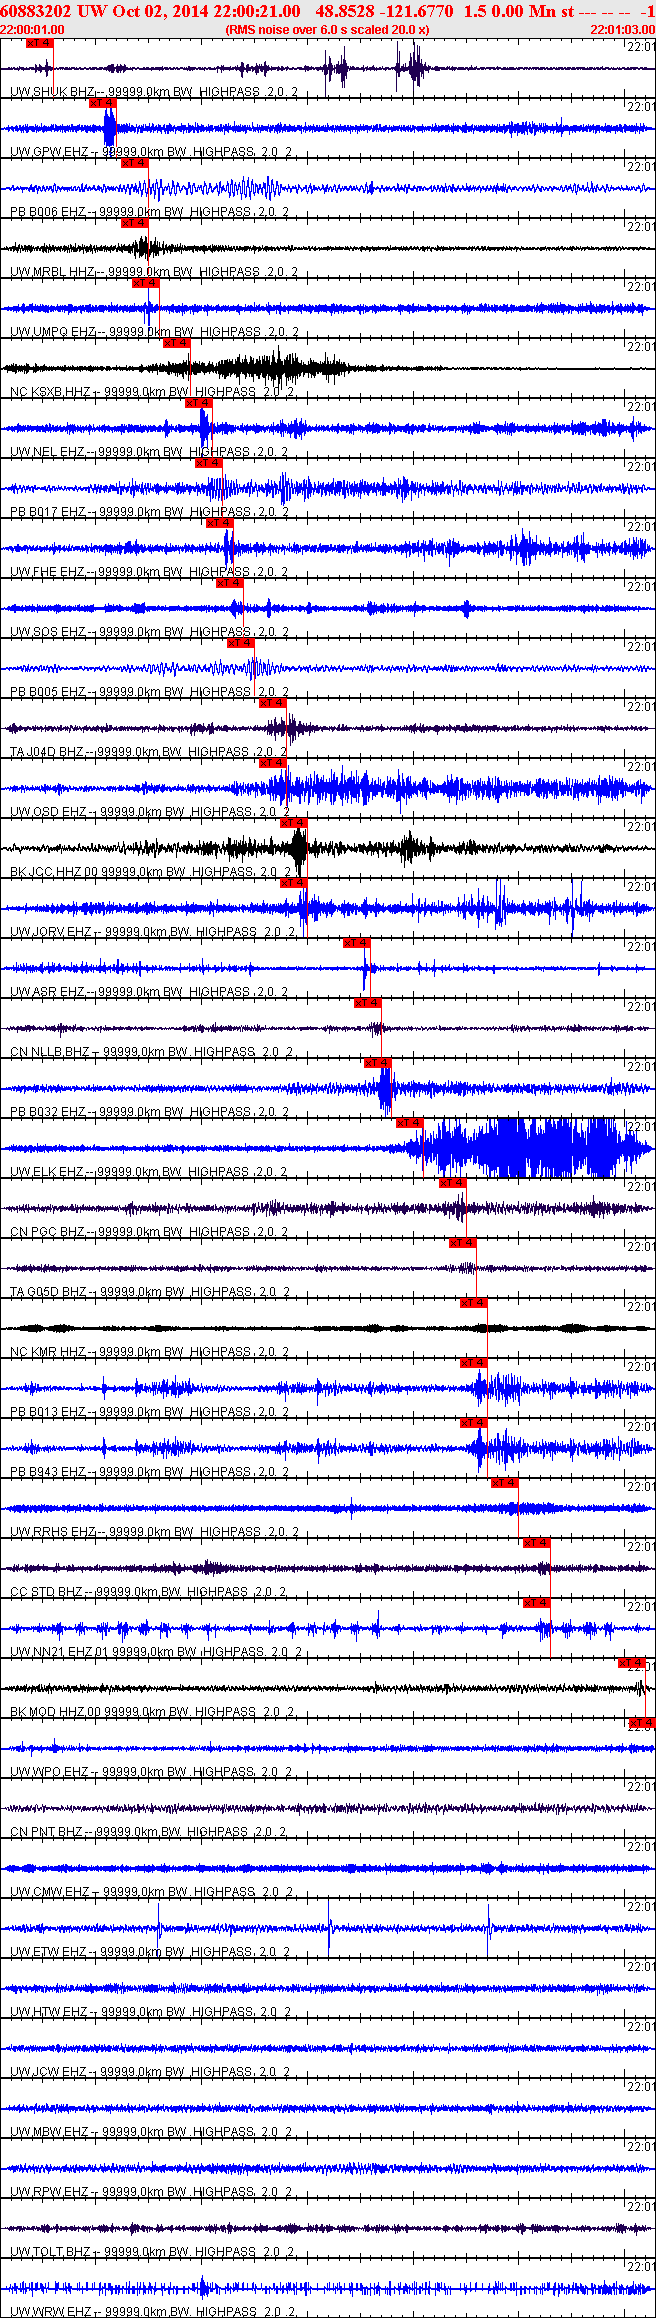The width and height of the screenshot is (656, 2318).
Task: Click the pick flag on PB.B006 trace
Action: point(134,163)
